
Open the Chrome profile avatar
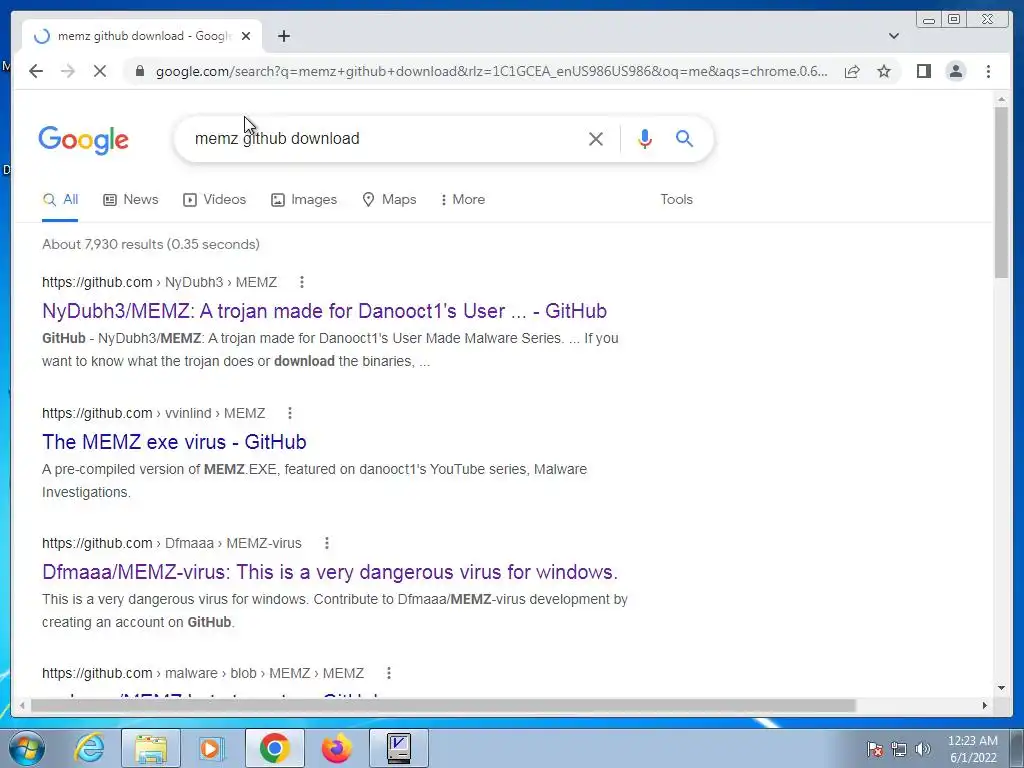tap(956, 71)
